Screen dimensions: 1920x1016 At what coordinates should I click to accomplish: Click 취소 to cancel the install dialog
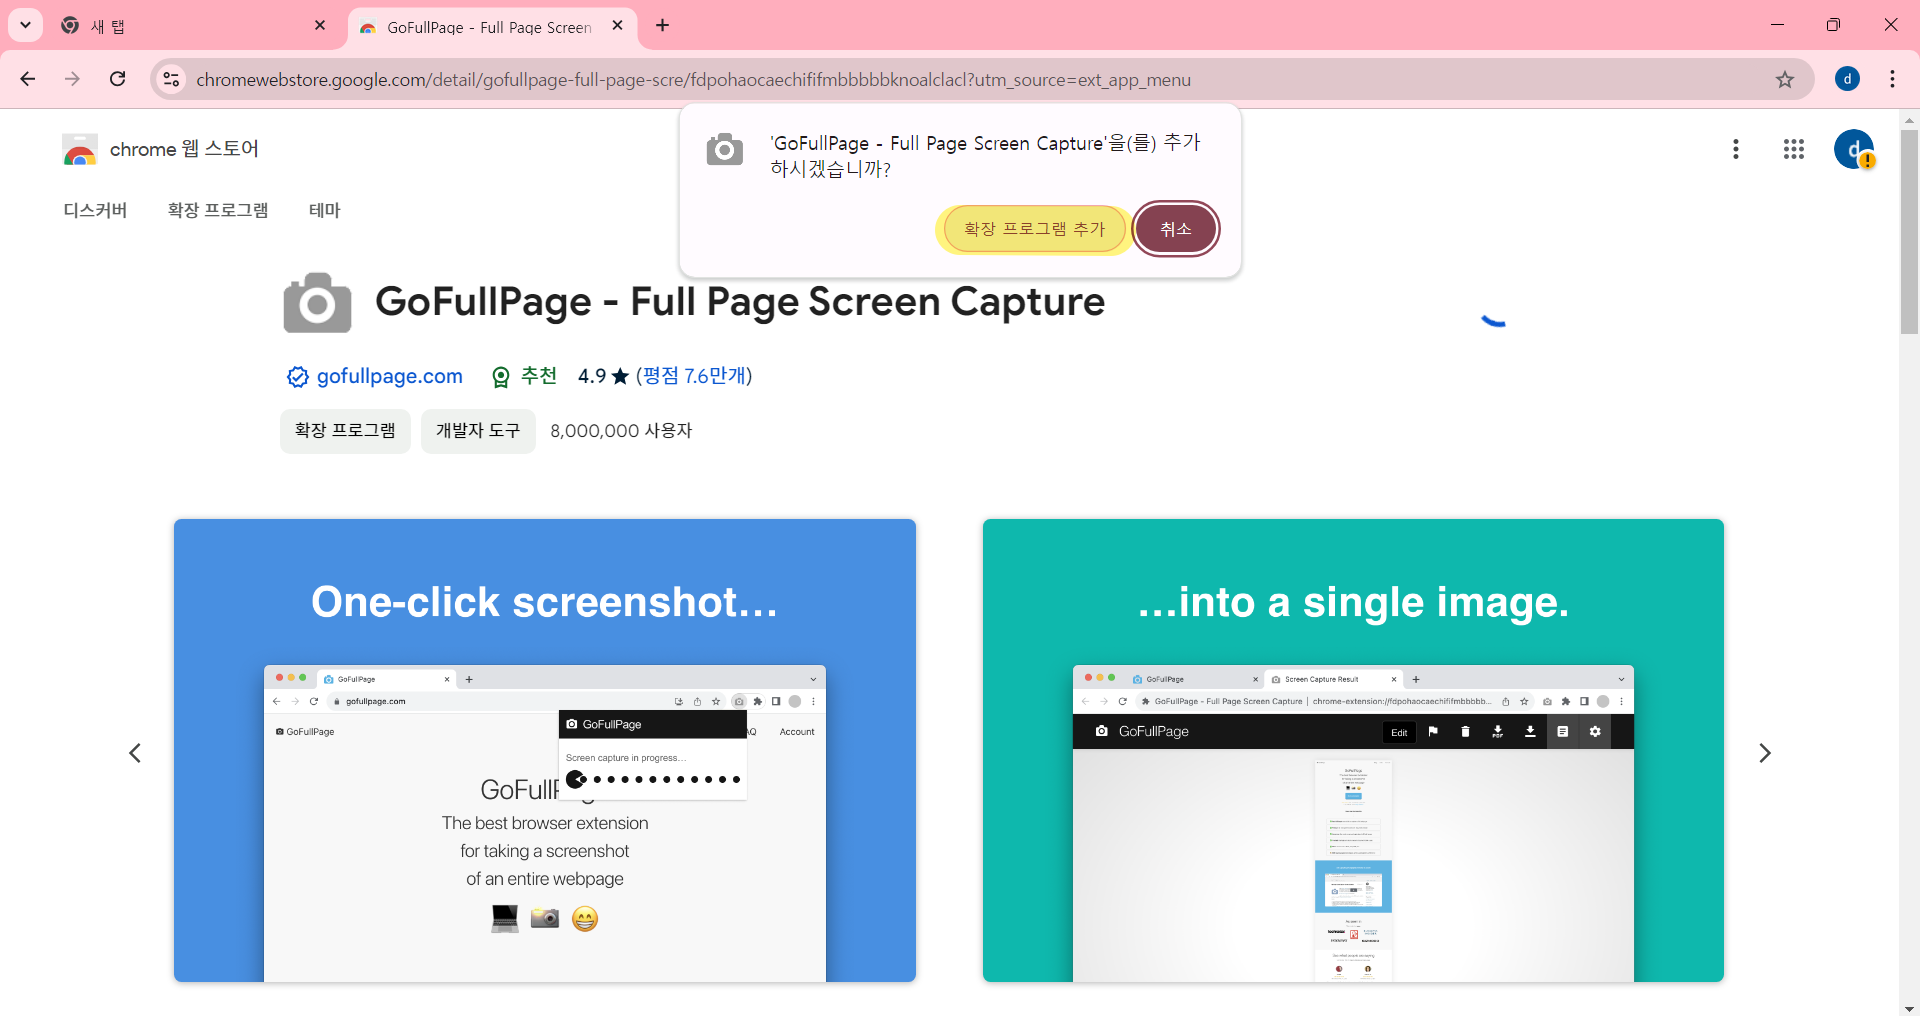[1176, 229]
